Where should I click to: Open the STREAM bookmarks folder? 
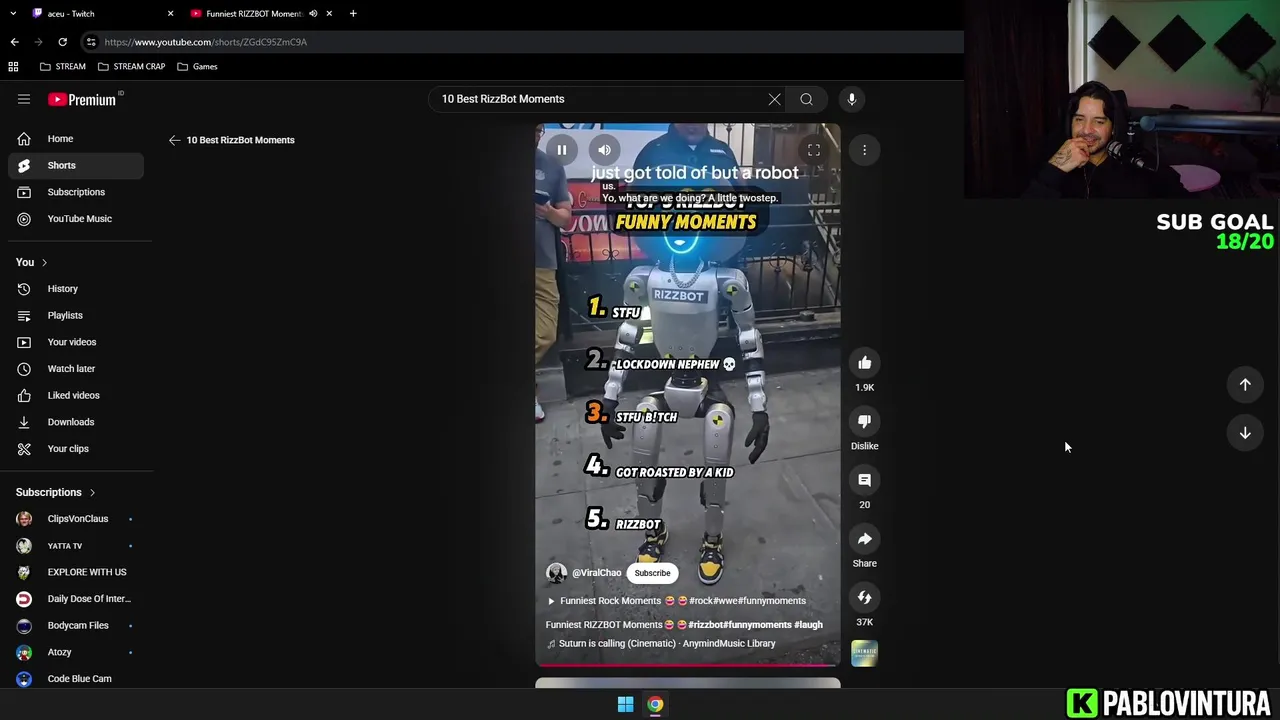63,67
